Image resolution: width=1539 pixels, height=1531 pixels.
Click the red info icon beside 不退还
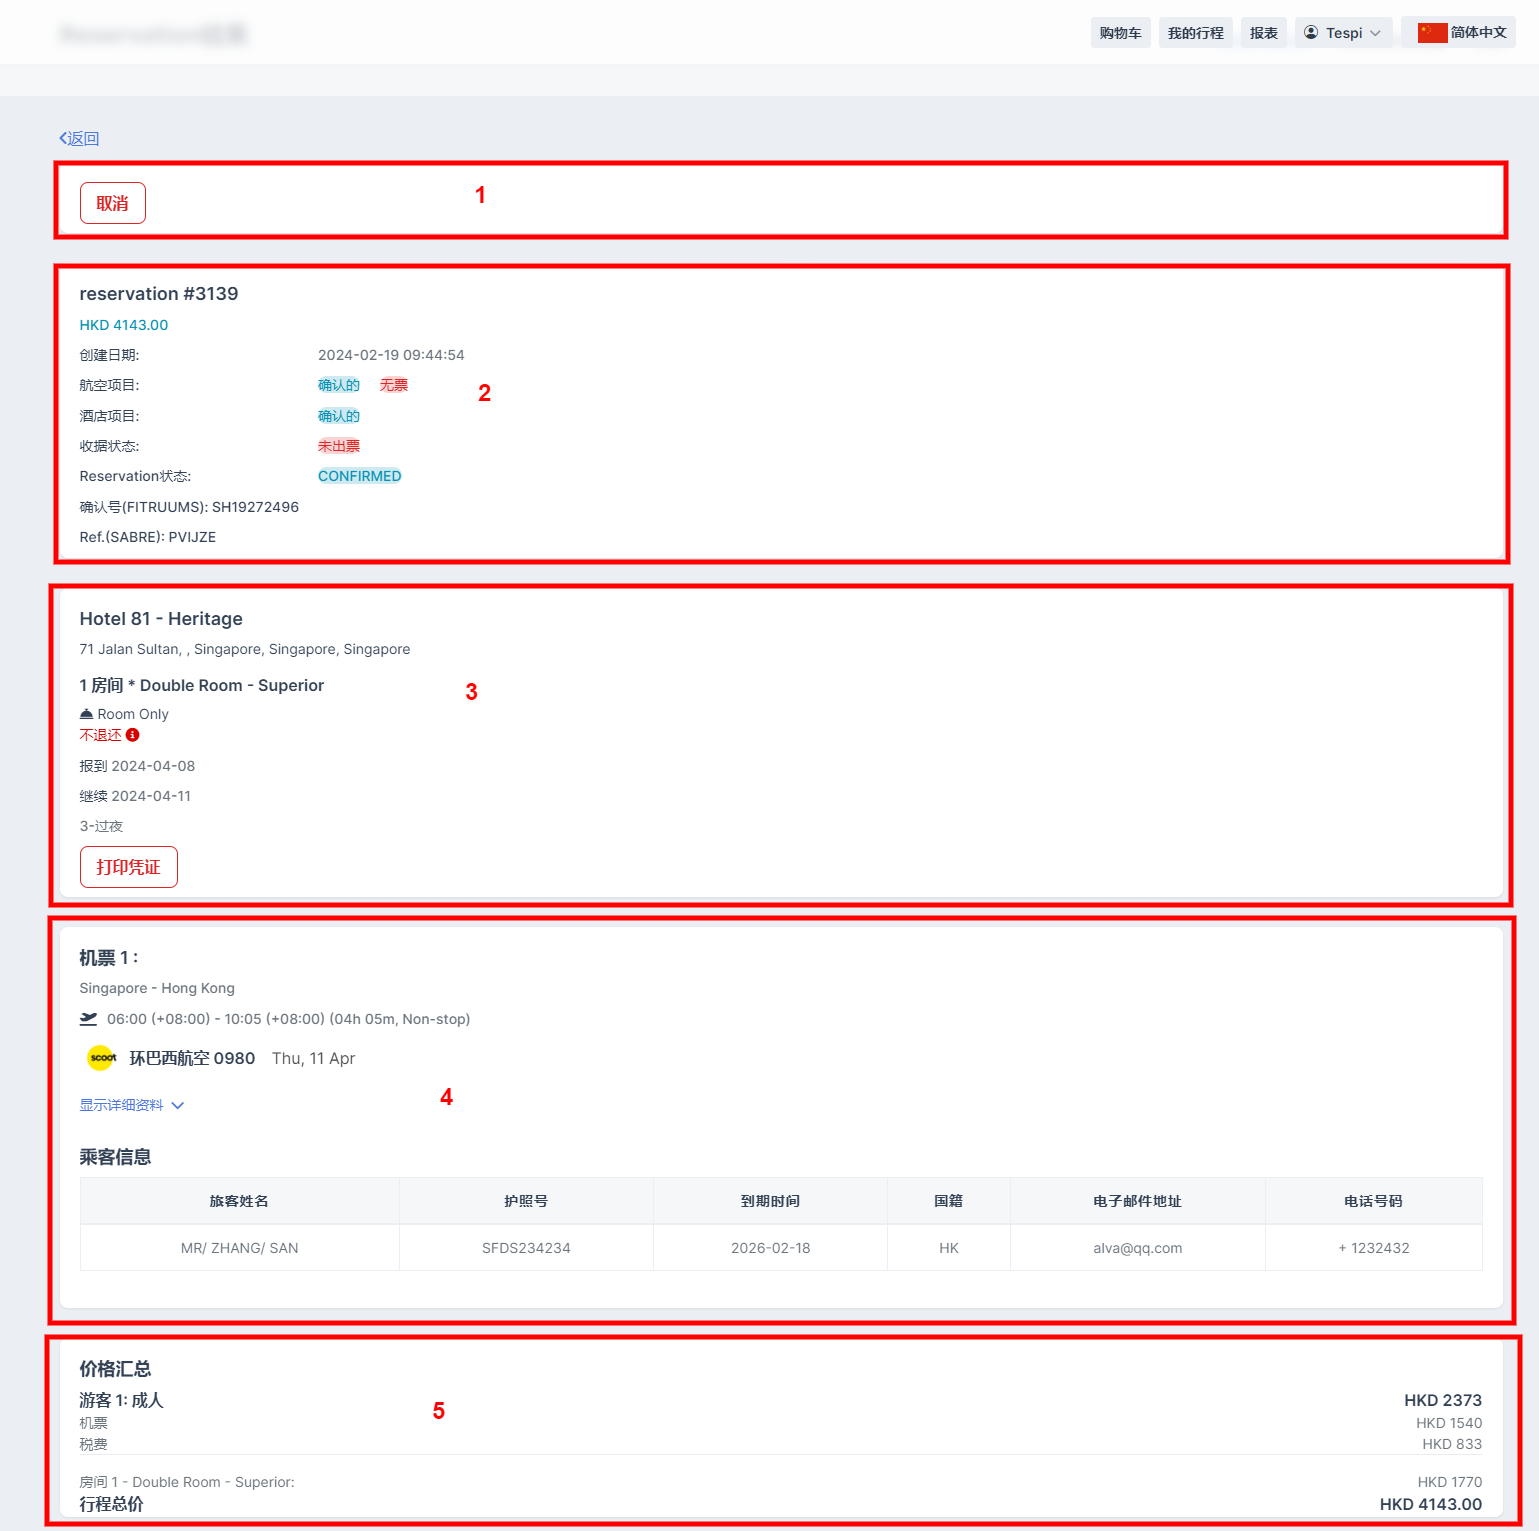click(133, 735)
